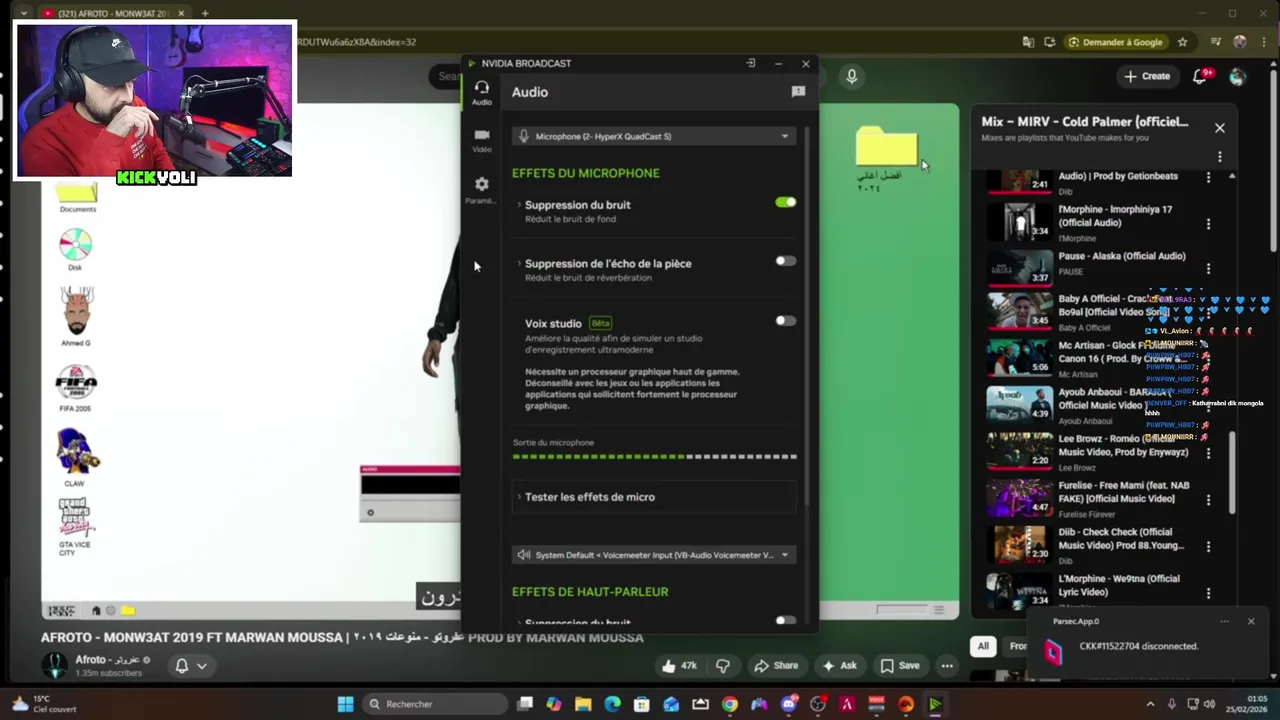Open Parsec notification ellipsis options
Viewport: 1280px width, 720px height.
[1224, 621]
